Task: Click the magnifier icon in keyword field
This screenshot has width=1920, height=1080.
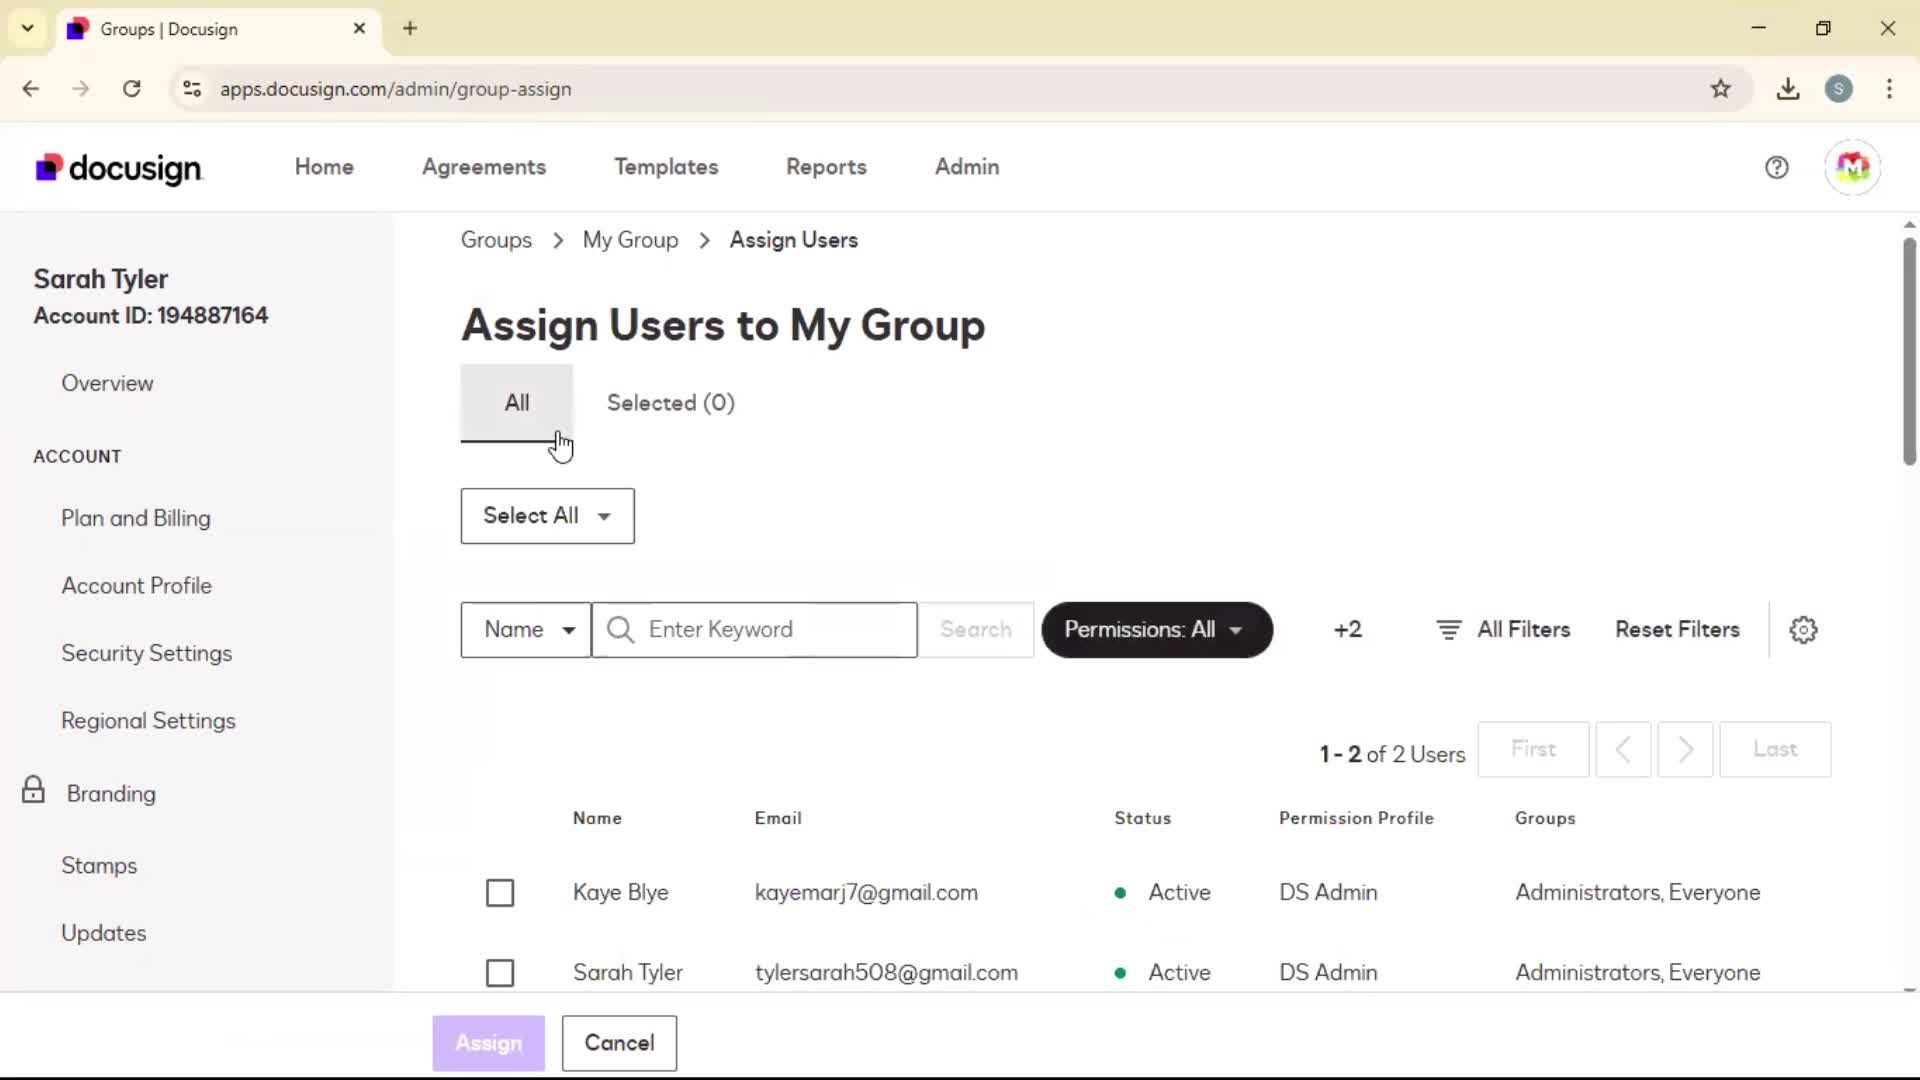Action: [620, 630]
